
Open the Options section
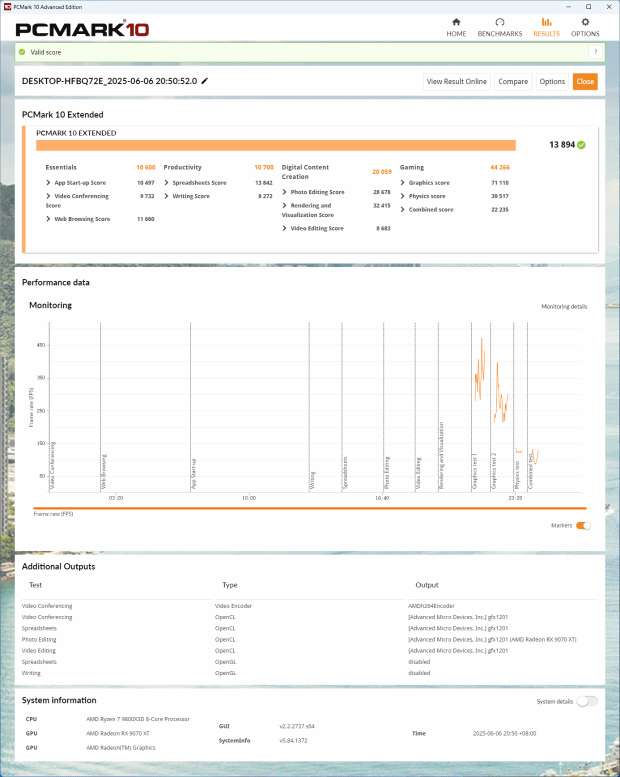[585, 28]
